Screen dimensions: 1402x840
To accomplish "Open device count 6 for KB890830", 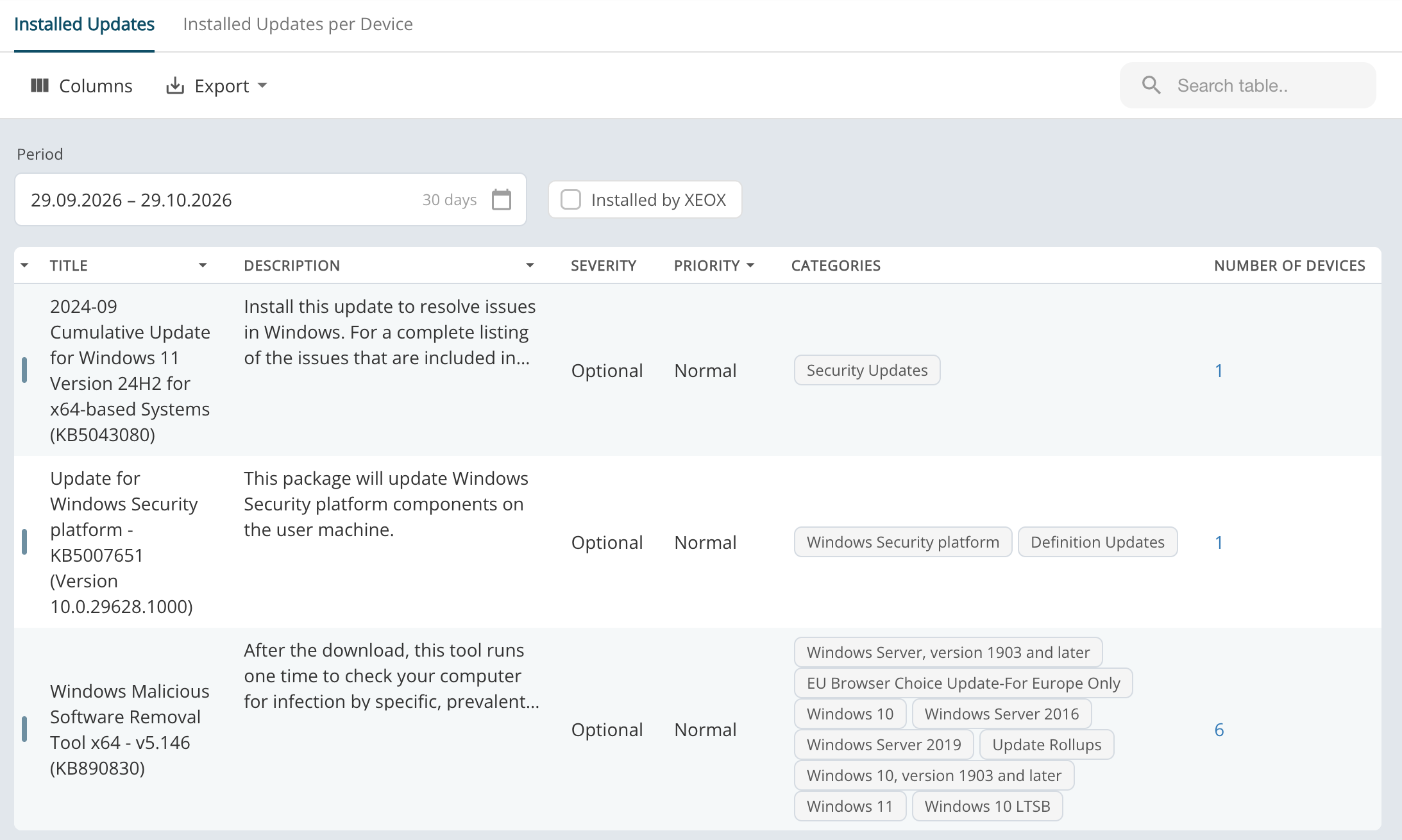I will click(1219, 730).
